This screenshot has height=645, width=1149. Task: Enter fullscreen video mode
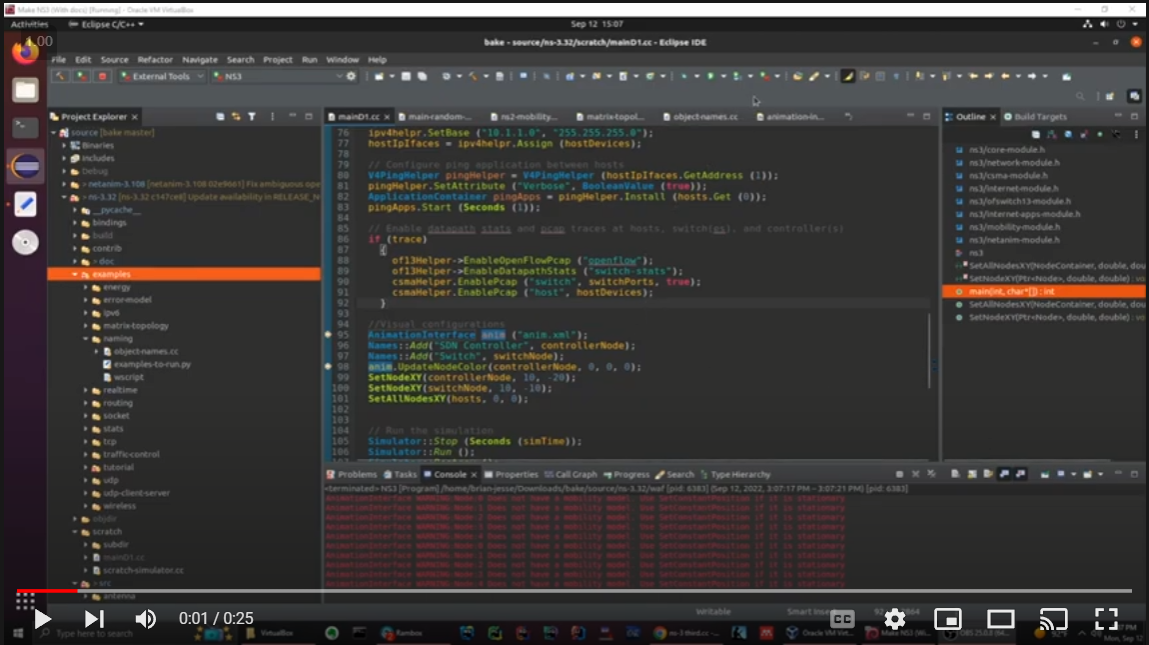(1106, 619)
